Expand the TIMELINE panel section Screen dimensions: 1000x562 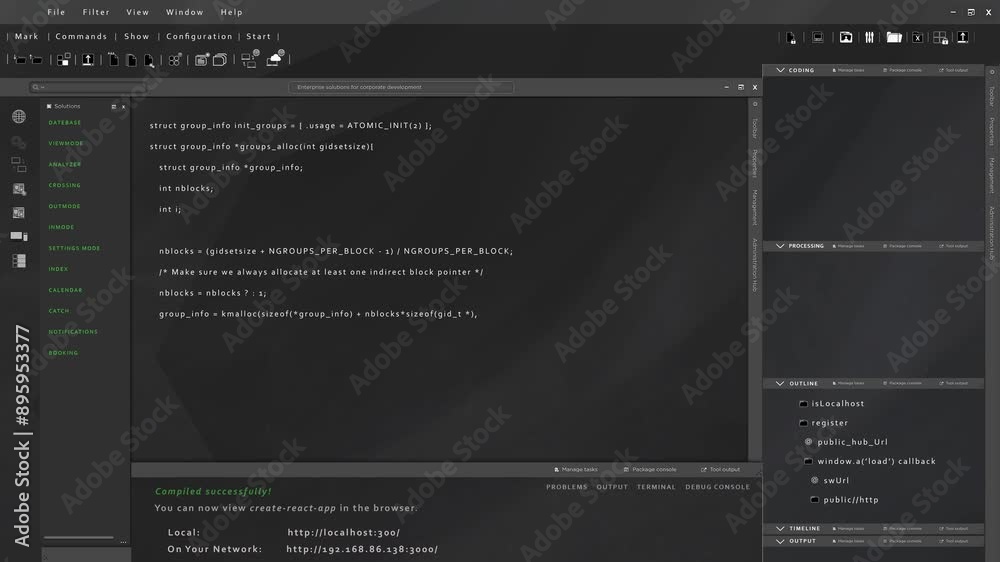point(780,528)
